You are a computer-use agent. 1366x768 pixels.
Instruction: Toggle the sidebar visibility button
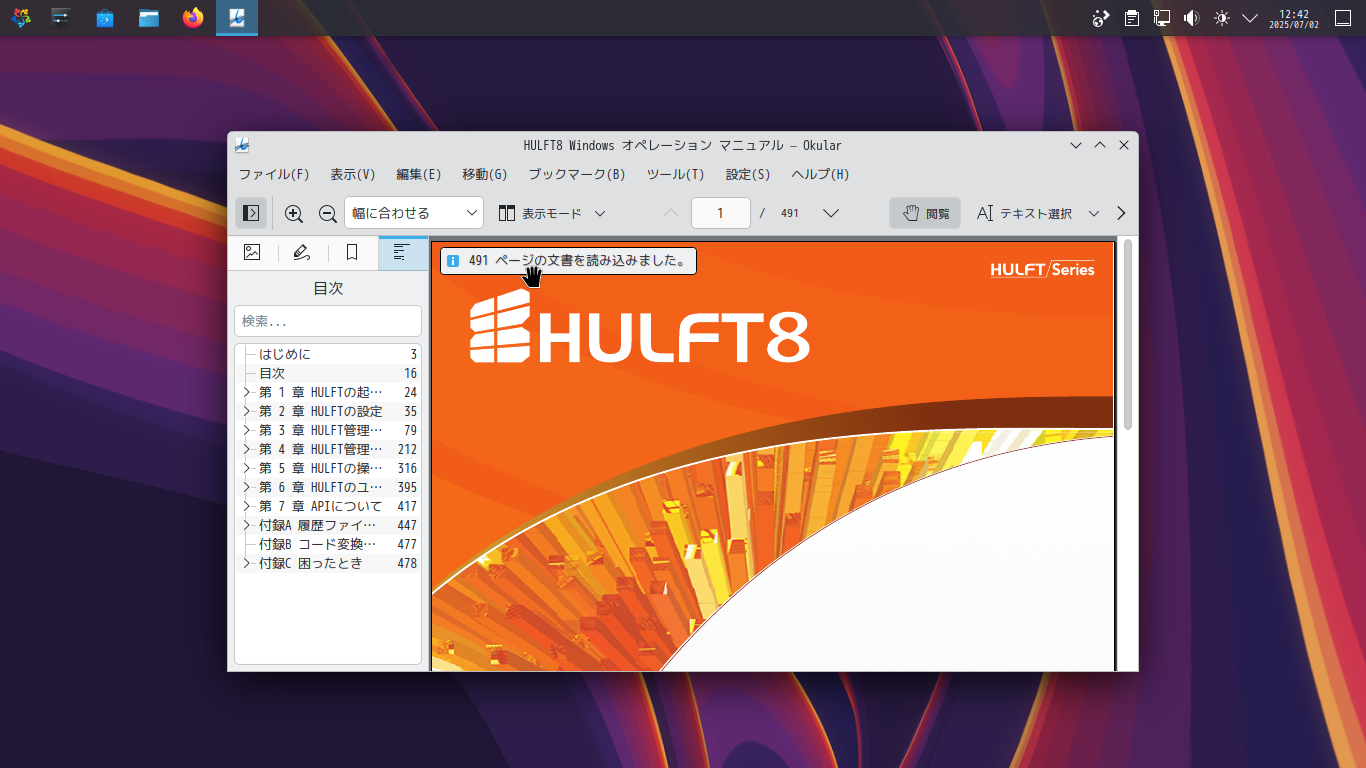[x=251, y=213]
